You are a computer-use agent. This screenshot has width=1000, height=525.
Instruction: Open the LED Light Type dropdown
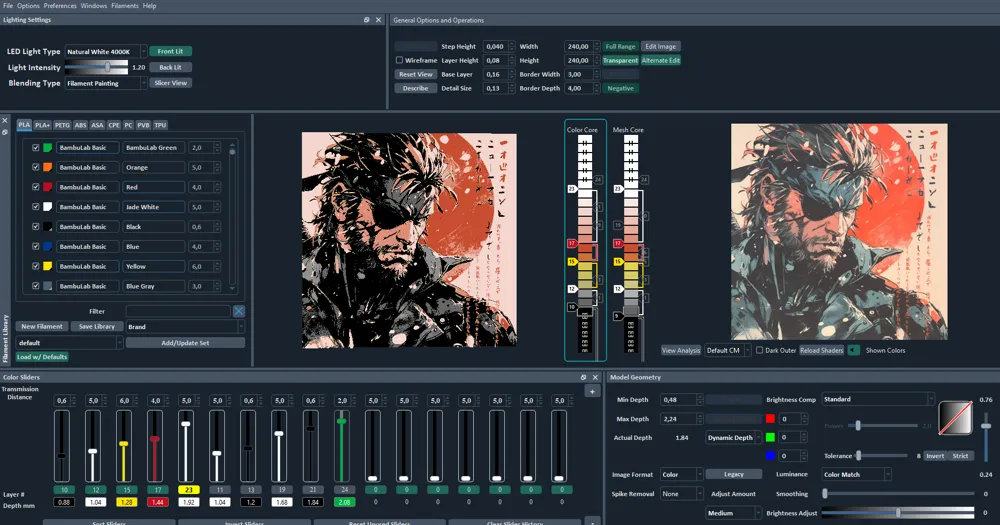pos(106,52)
